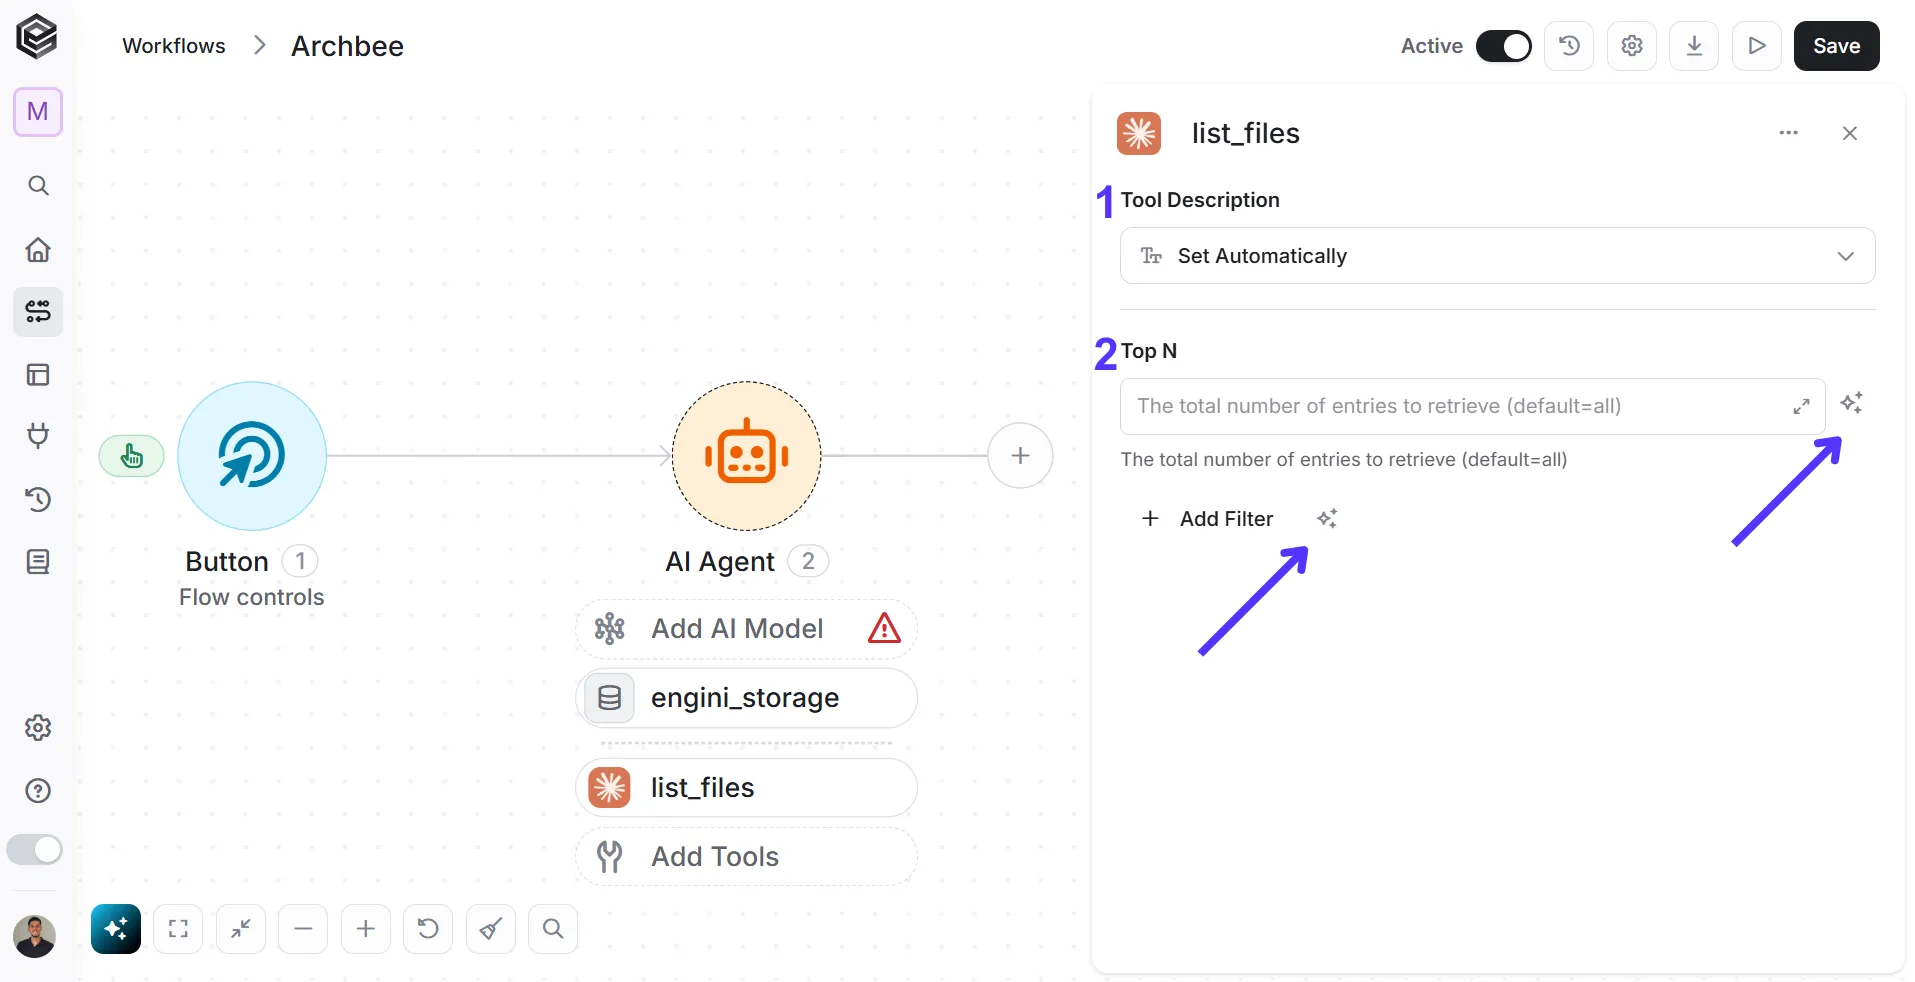Expand the Top N field editor

[x=1801, y=406]
